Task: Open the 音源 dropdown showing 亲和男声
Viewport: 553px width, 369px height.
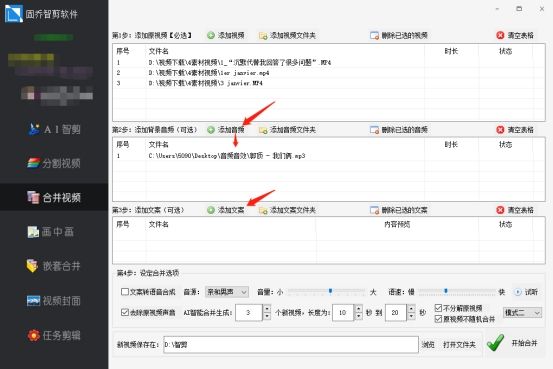Action: 227,292
